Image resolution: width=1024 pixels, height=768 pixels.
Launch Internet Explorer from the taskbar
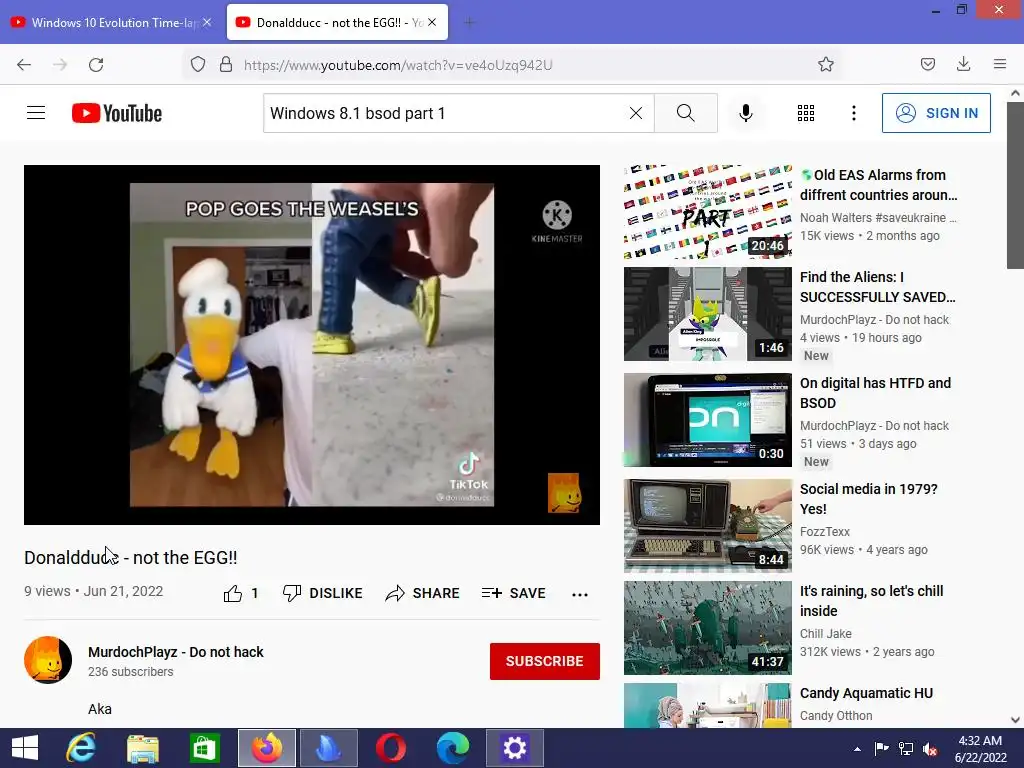[x=81, y=748]
